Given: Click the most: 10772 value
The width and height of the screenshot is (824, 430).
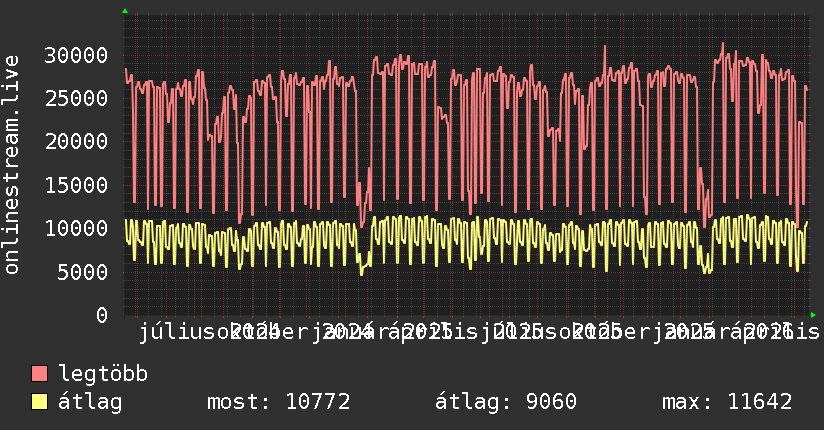Looking at the screenshot, I should click(279, 402).
